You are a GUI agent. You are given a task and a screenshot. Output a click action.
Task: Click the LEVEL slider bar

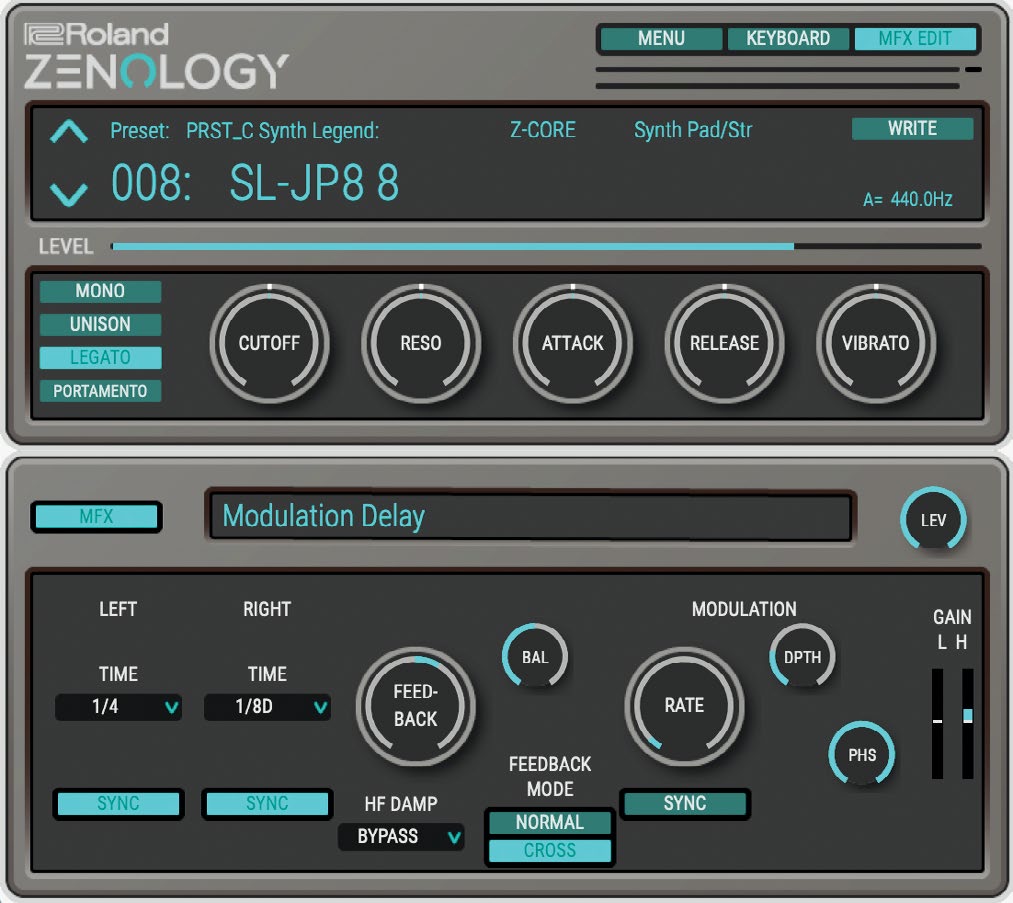click(546, 246)
